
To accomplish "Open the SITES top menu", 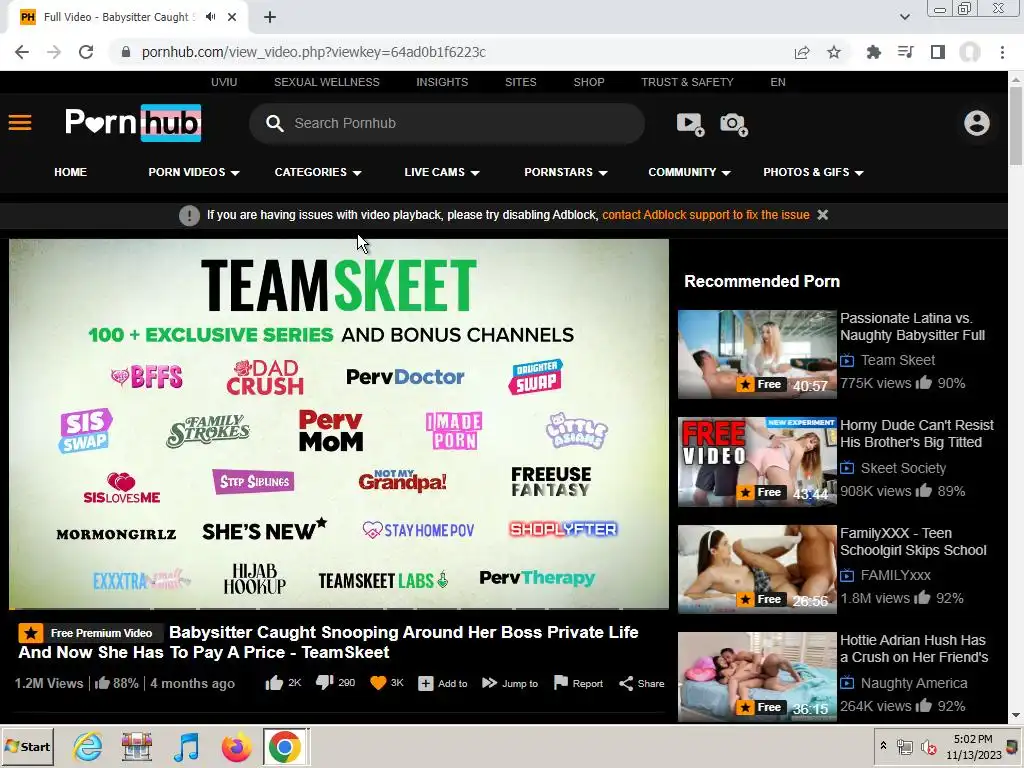I will coord(520,82).
